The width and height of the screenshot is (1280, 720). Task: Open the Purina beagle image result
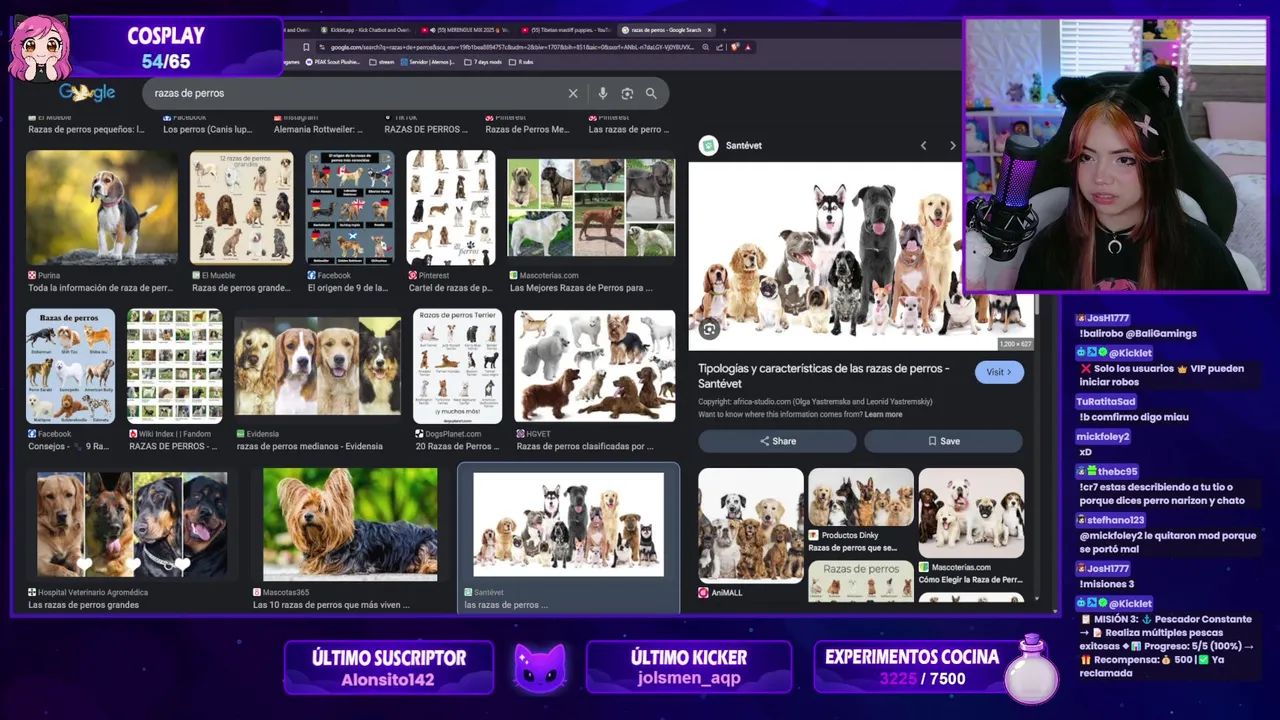click(101, 207)
